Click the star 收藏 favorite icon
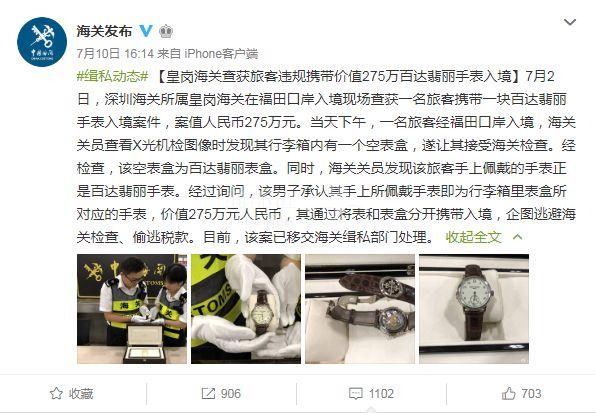 [56, 394]
